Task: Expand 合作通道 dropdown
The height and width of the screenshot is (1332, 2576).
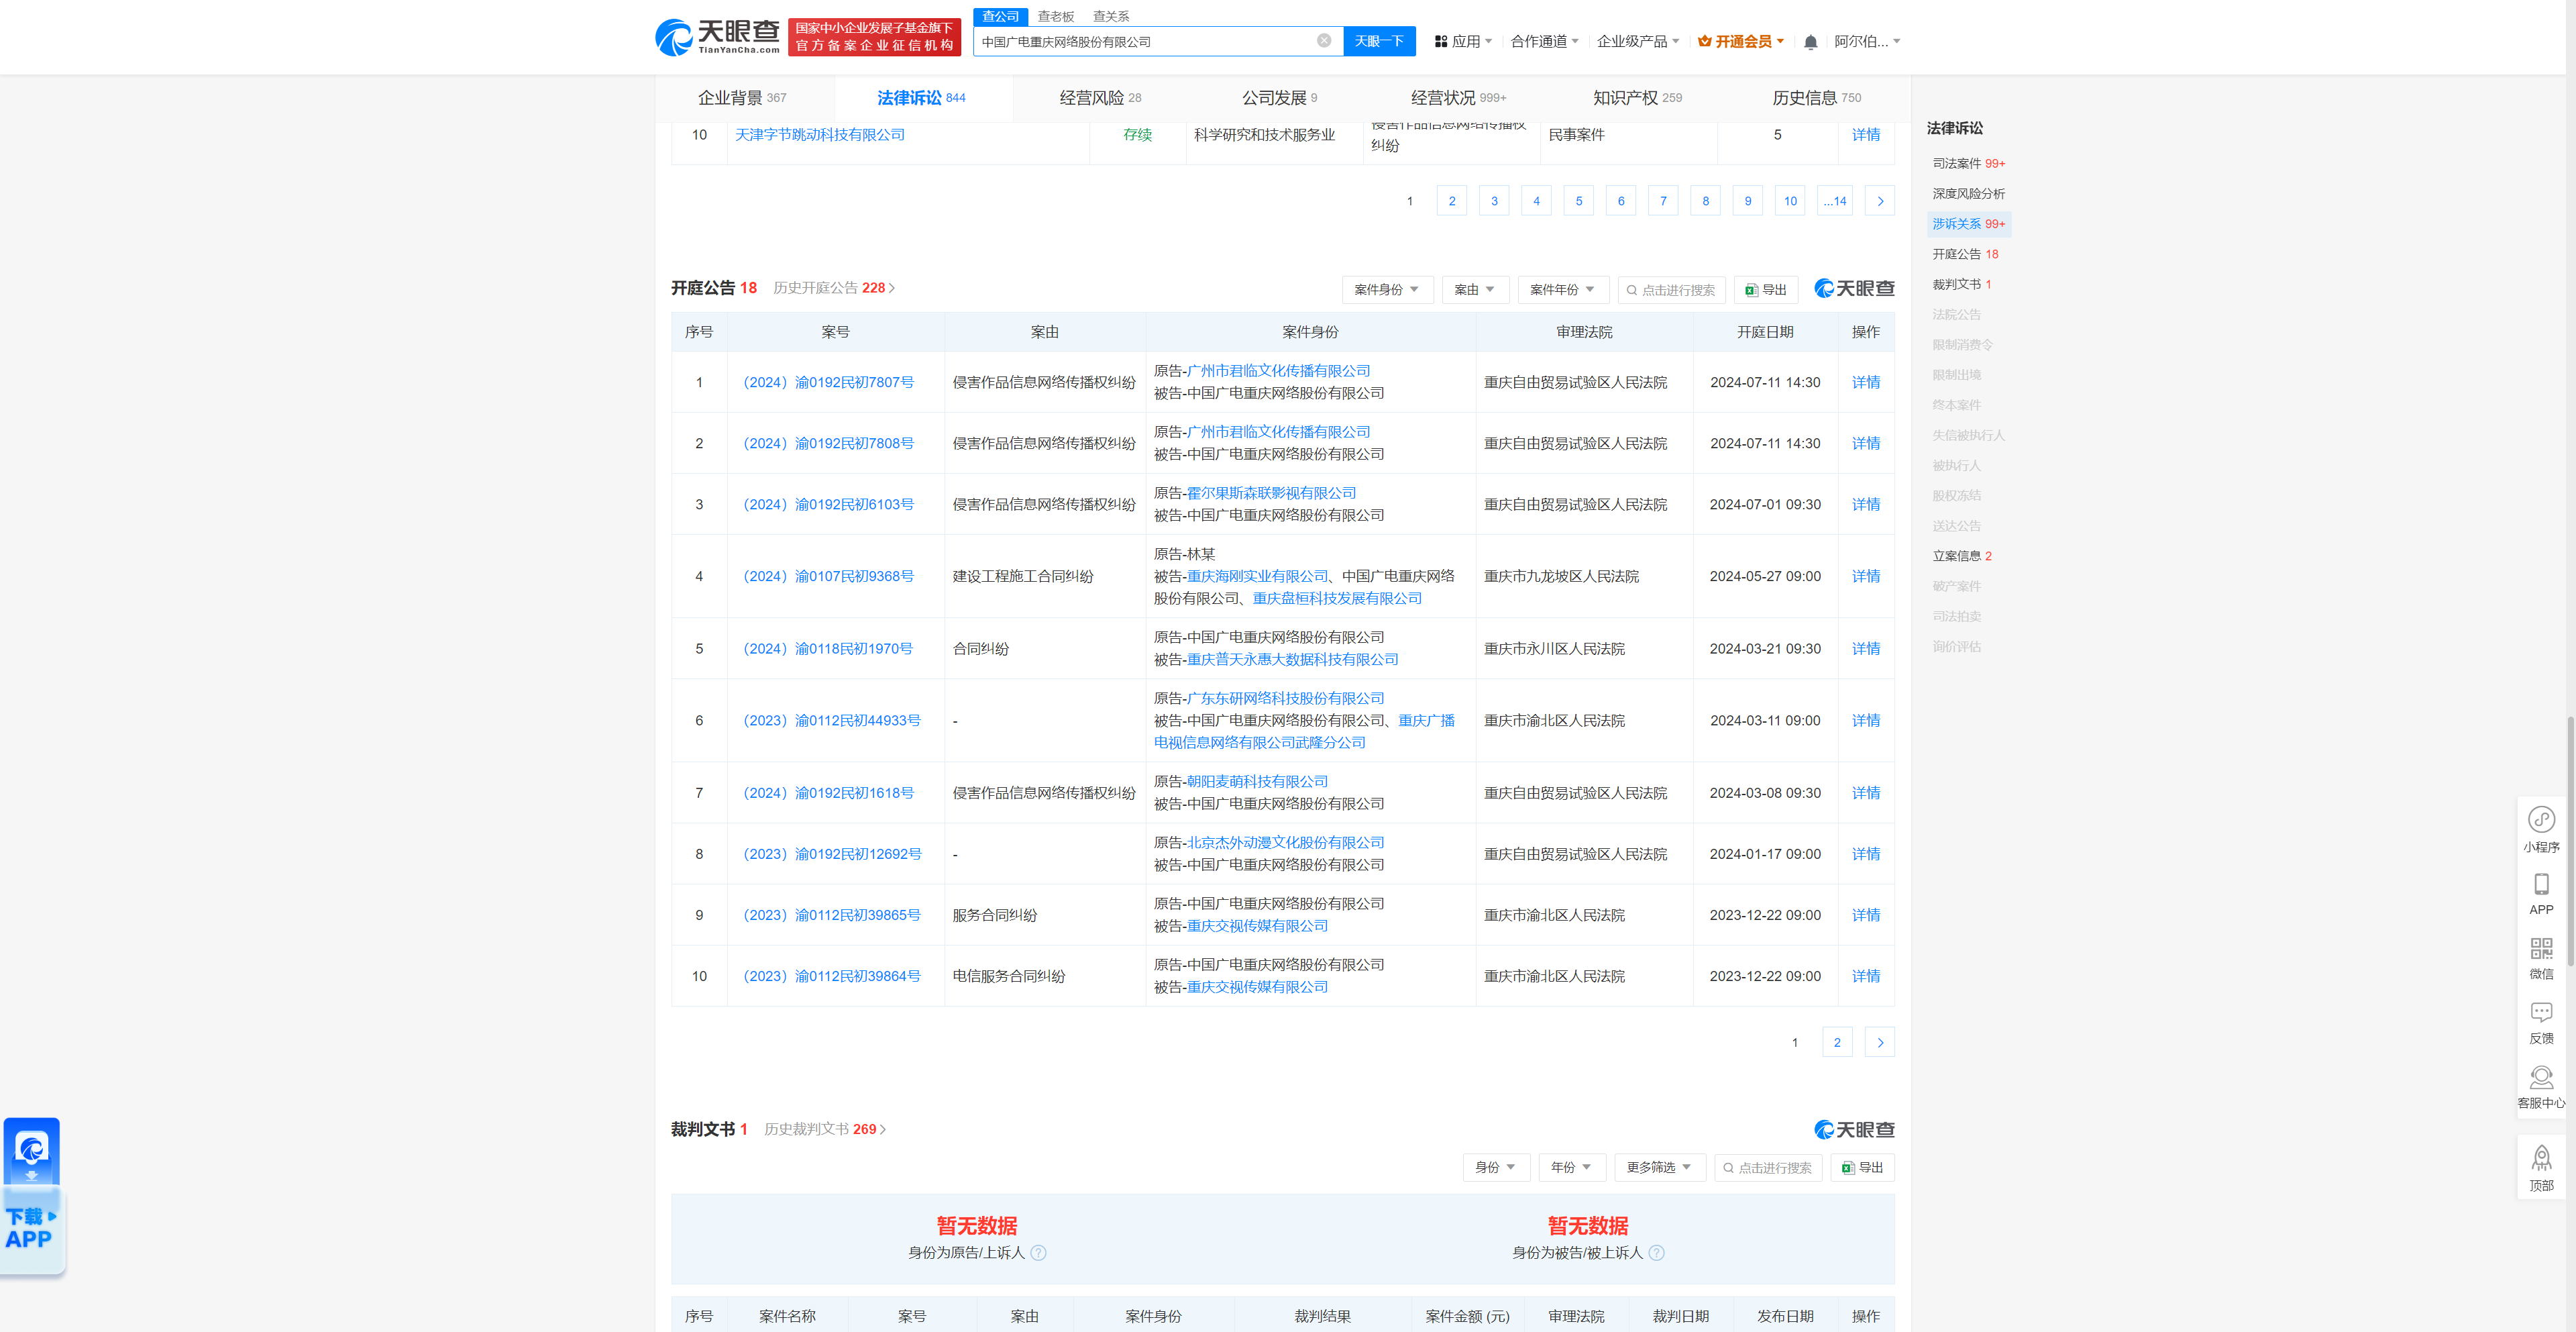Action: coord(1544,42)
